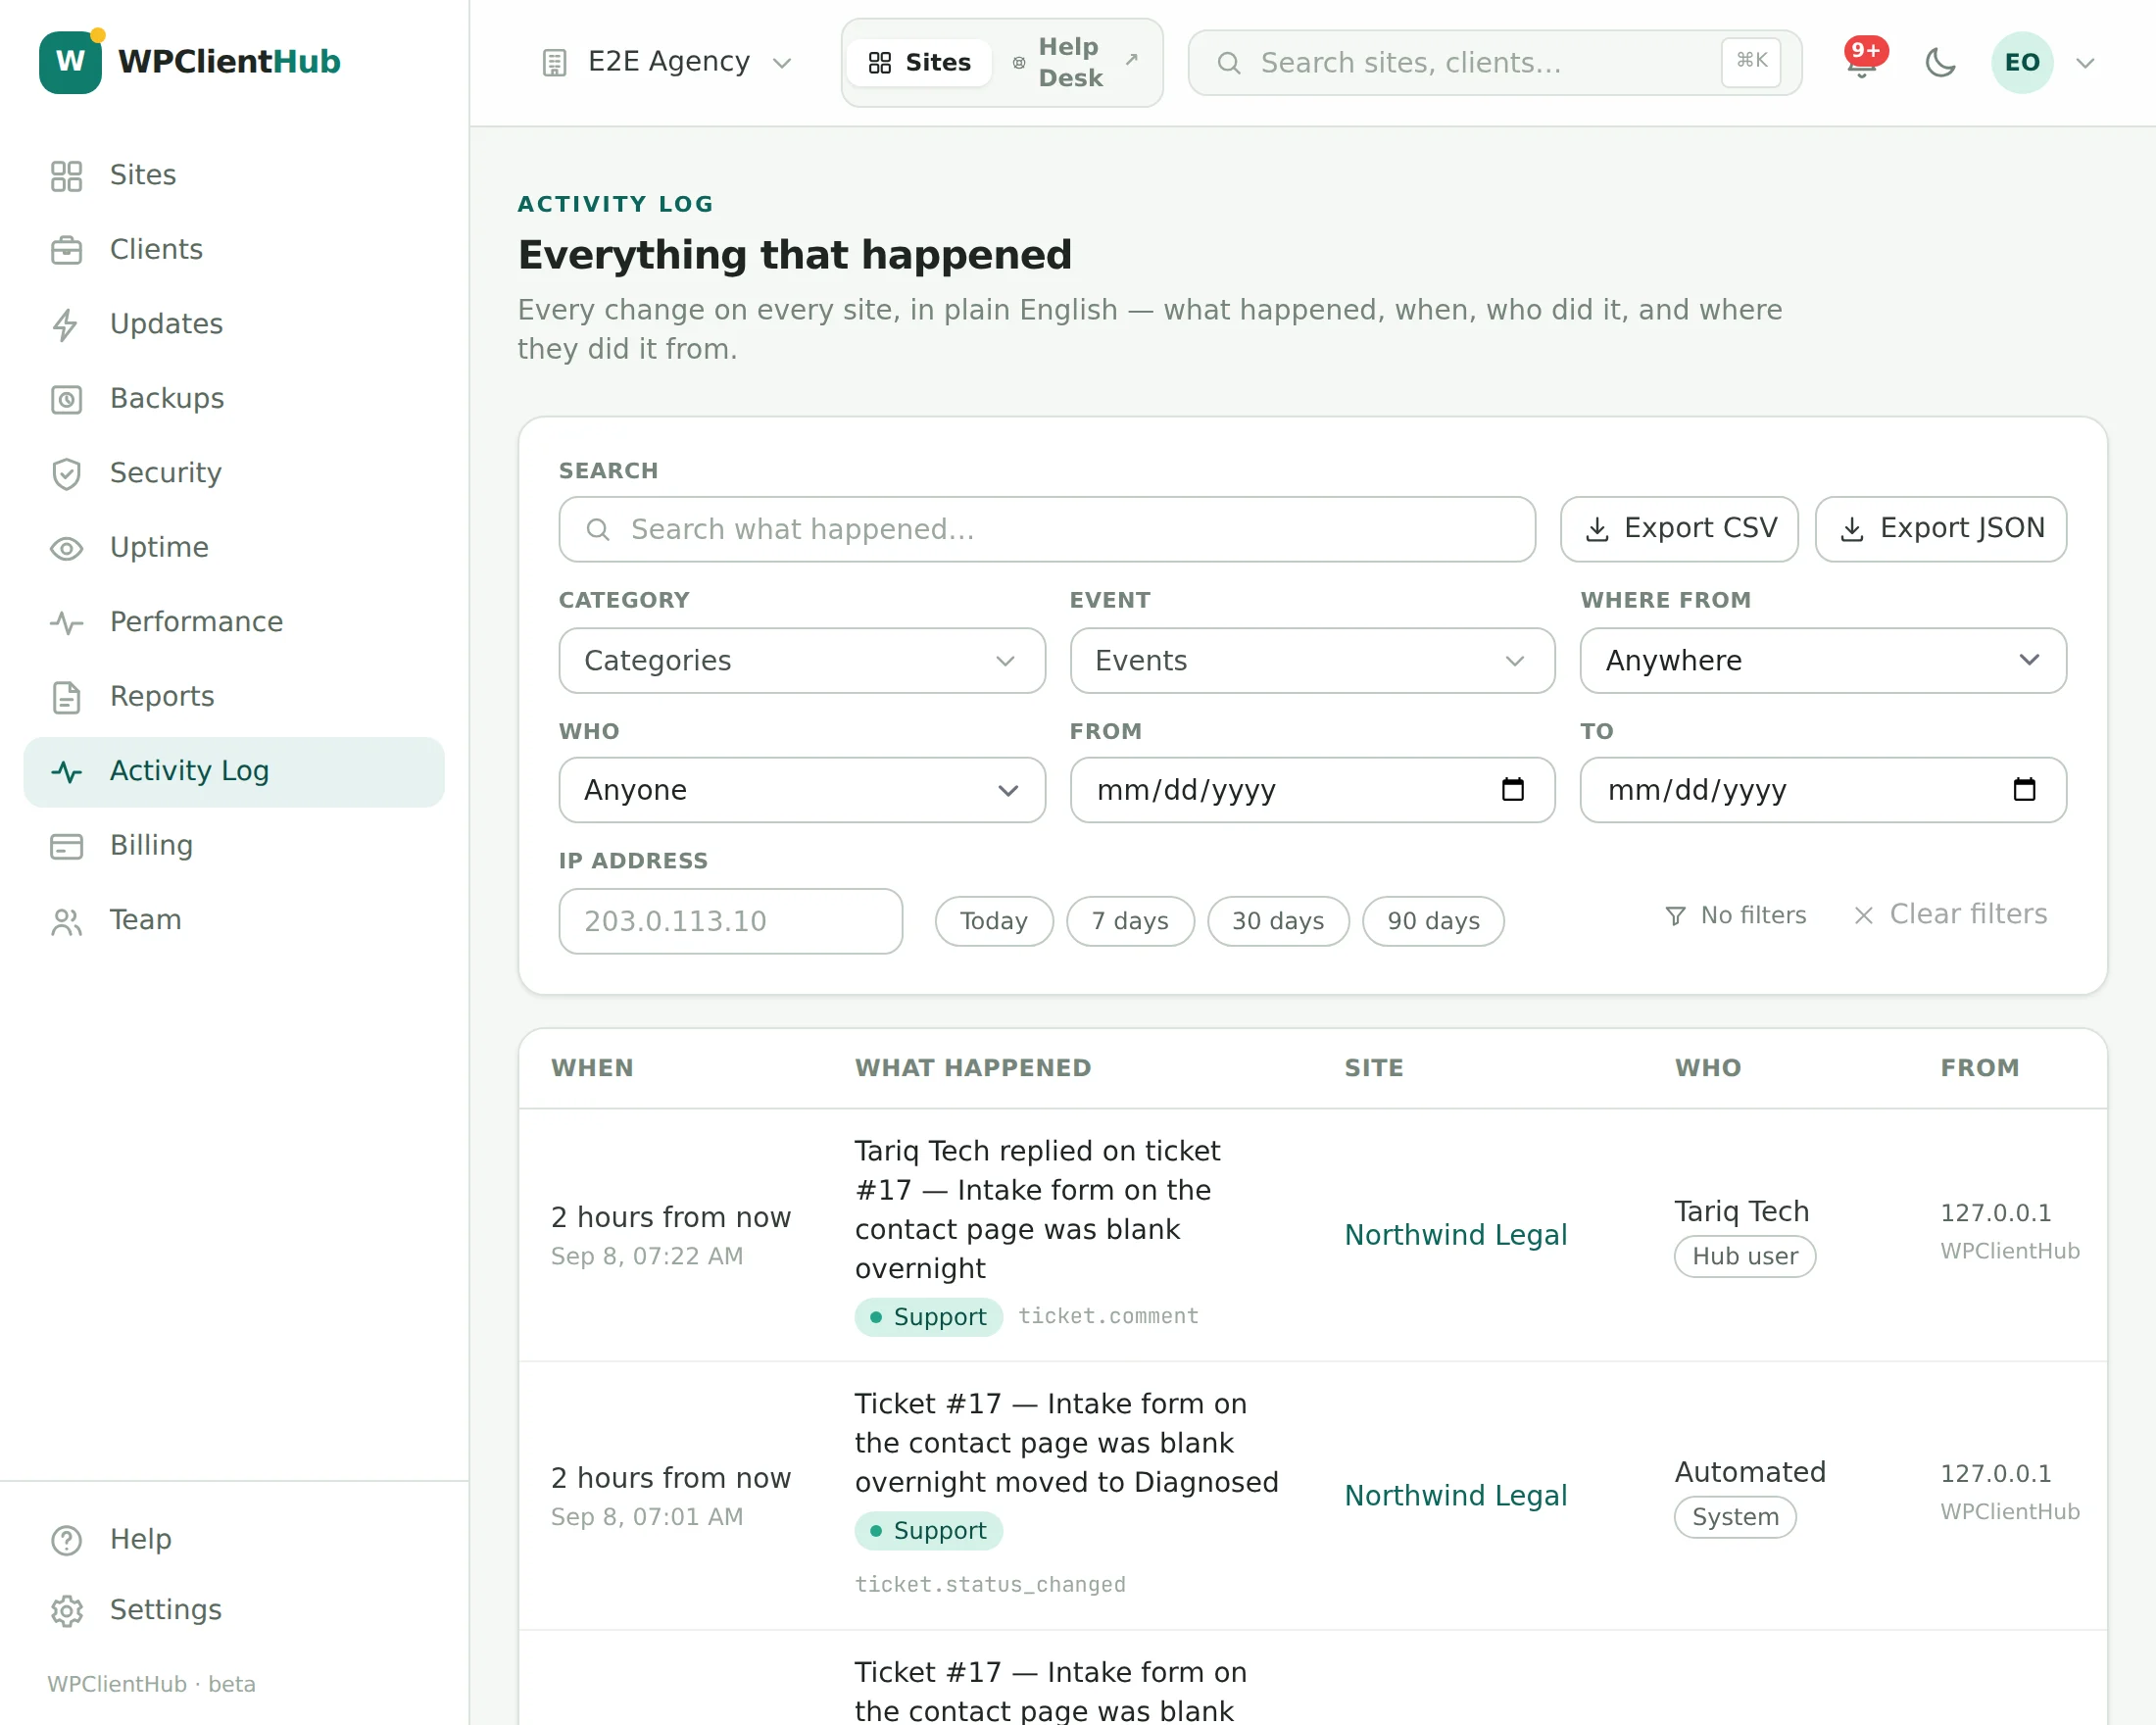Click Support tag on ticket.comment entry

(928, 1317)
